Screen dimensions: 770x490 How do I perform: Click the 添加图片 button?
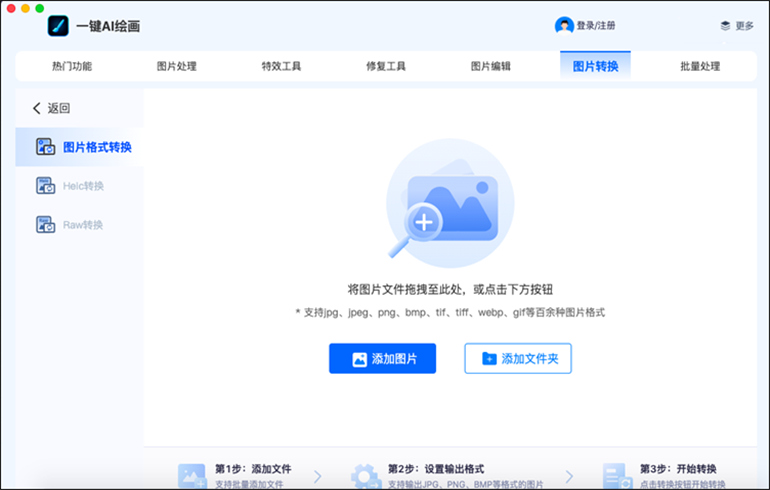click(383, 358)
